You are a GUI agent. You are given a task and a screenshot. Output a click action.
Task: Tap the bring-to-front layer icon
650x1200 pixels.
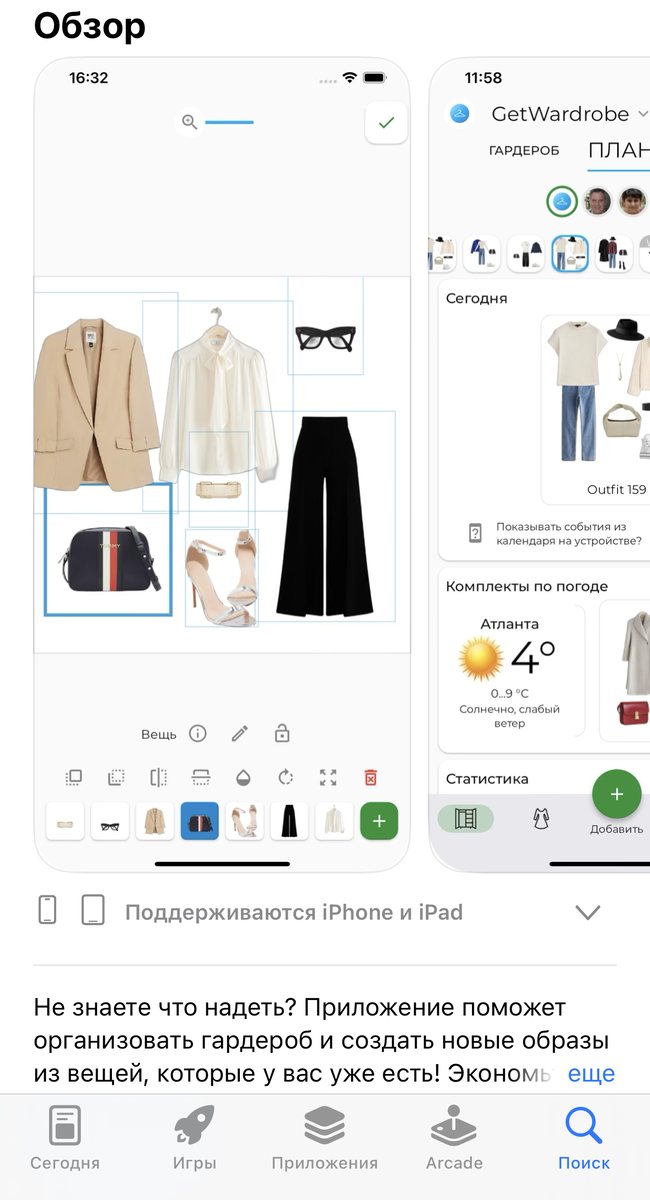(x=73, y=777)
